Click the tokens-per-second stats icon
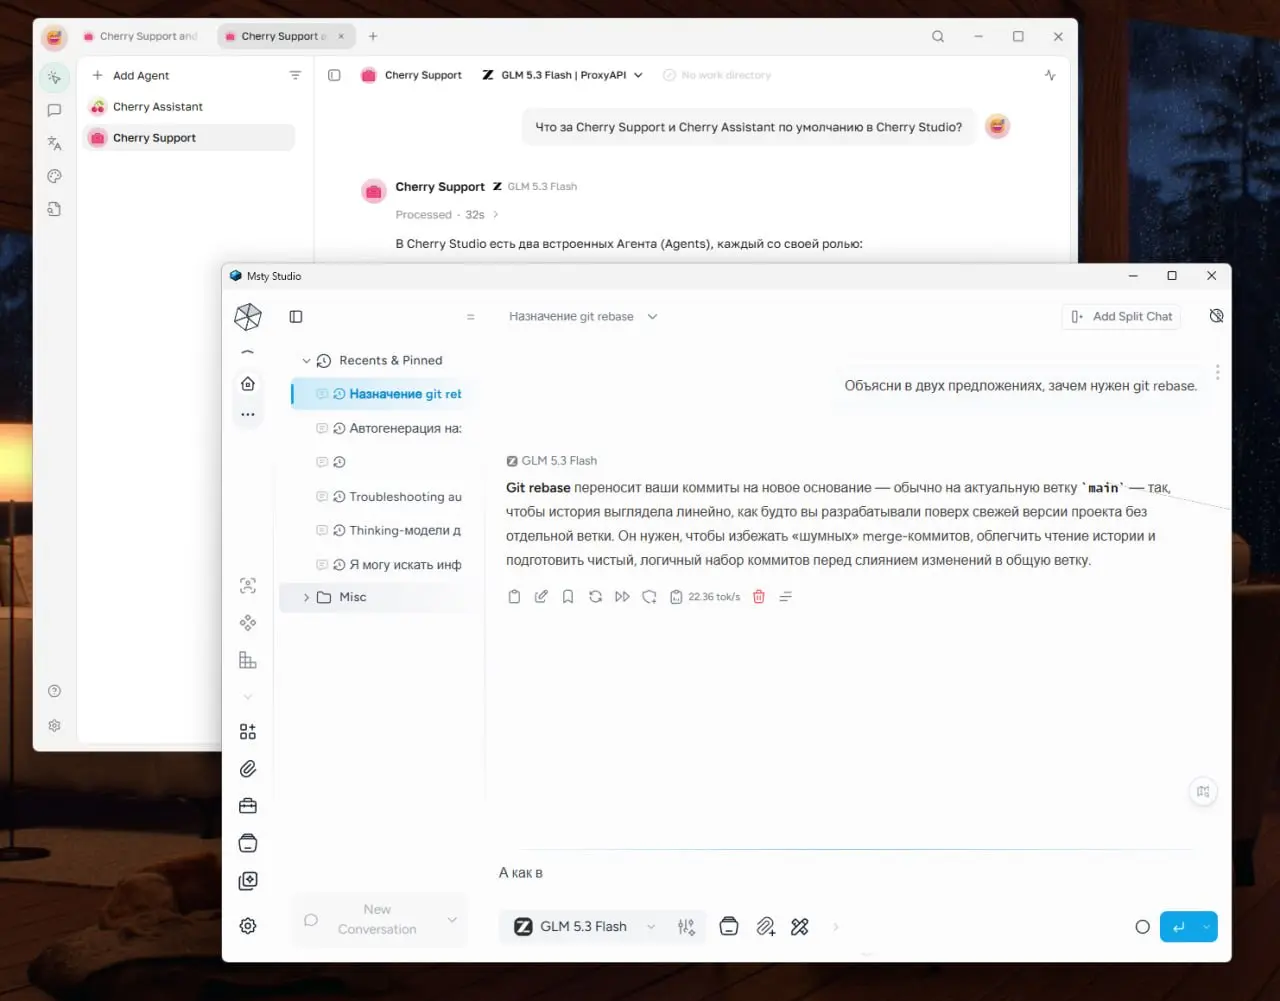The width and height of the screenshot is (1280, 1001). (676, 597)
